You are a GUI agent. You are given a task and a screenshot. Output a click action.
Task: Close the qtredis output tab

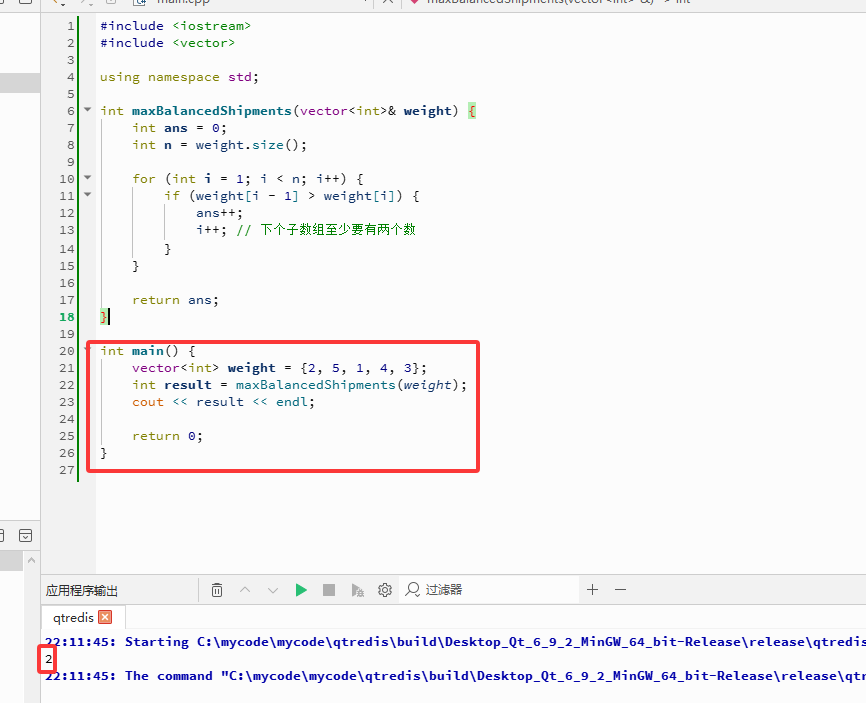105,617
